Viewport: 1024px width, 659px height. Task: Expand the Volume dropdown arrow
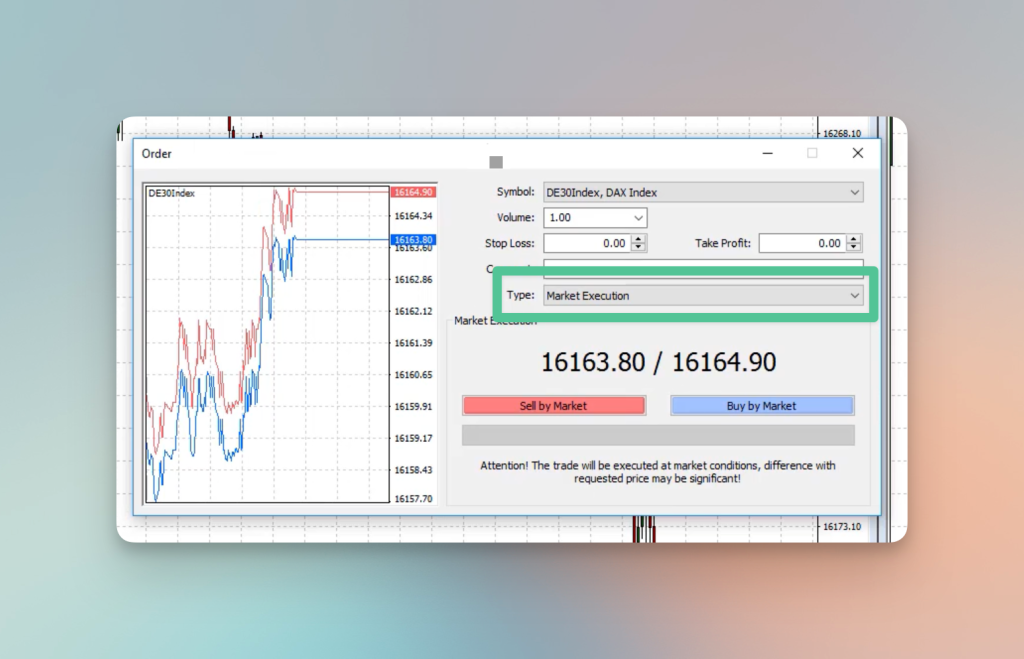coord(638,218)
